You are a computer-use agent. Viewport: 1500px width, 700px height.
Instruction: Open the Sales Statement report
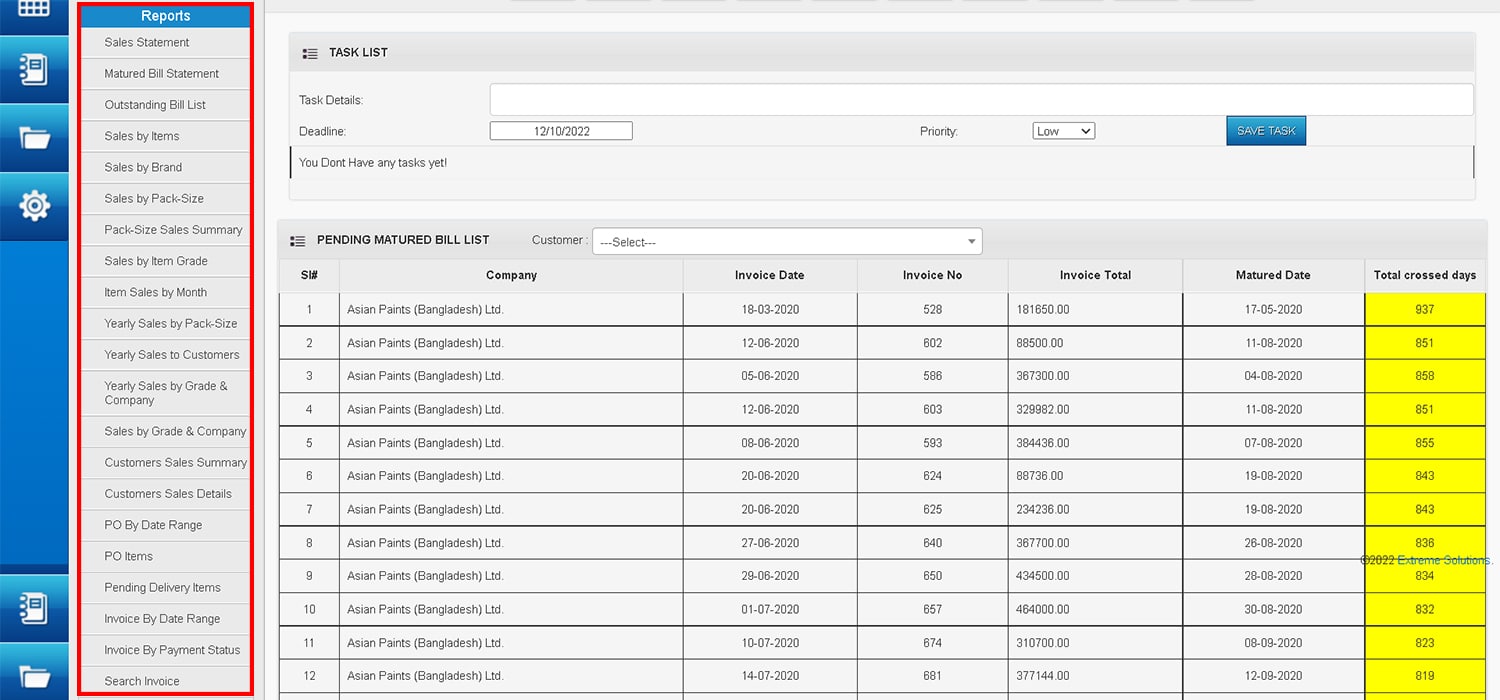147,42
